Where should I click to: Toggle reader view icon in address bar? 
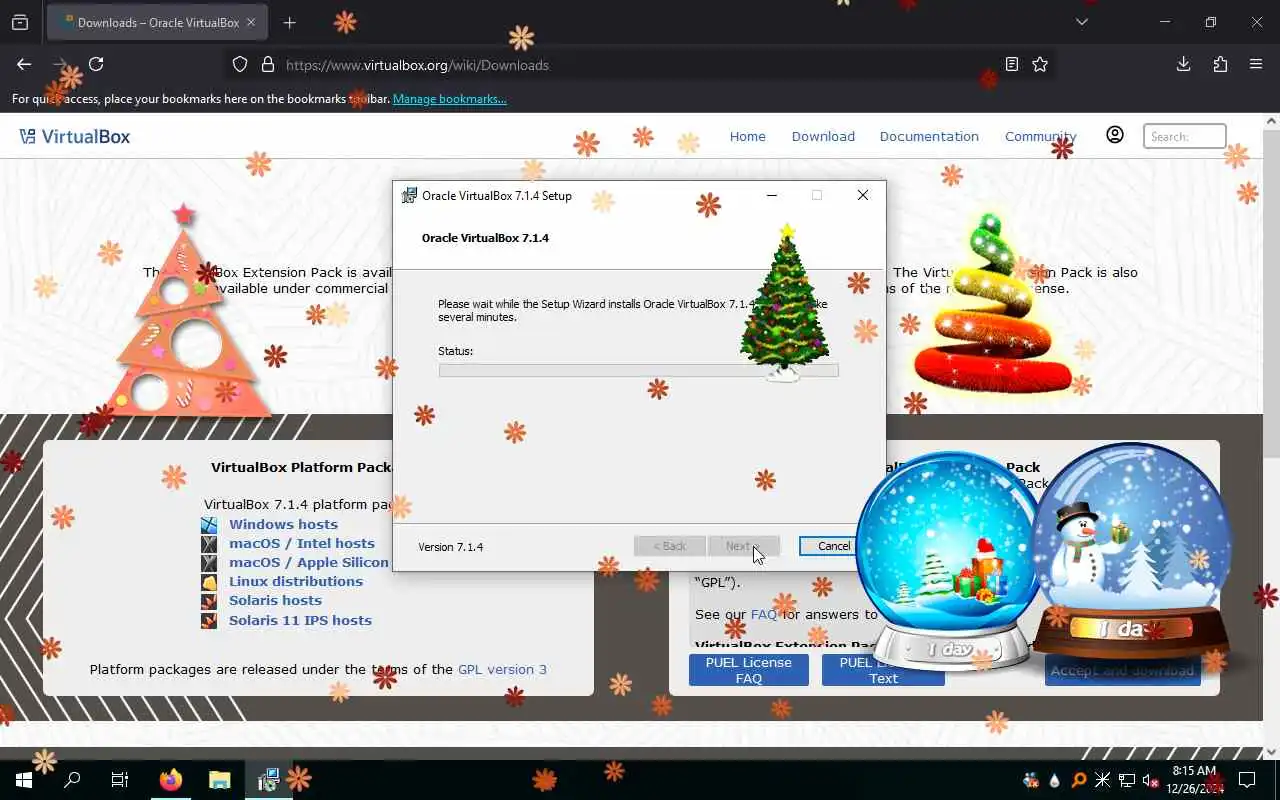coord(1012,64)
